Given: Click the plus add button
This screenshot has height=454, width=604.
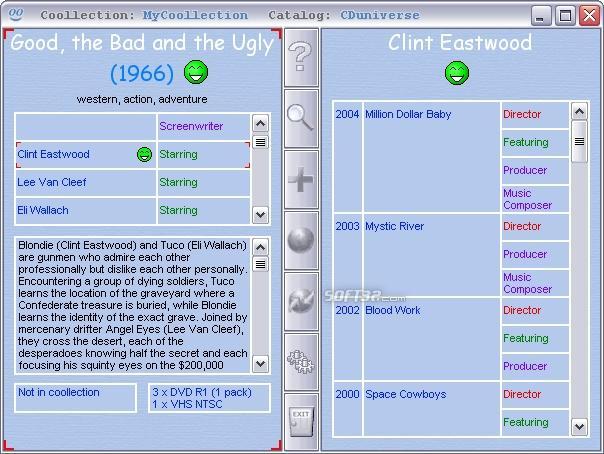Looking at the screenshot, I should point(301,179).
